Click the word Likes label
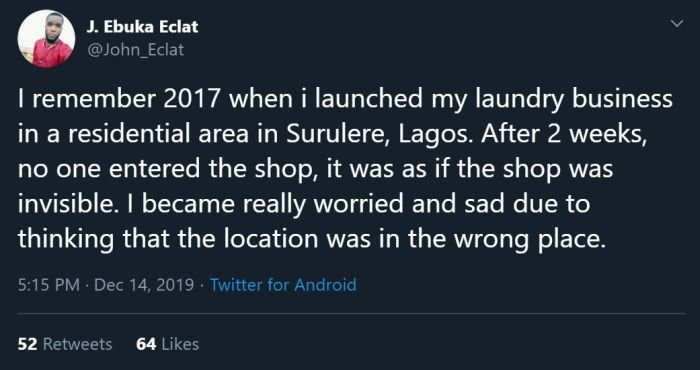Viewport: 700px width, 370px height. tap(180, 344)
